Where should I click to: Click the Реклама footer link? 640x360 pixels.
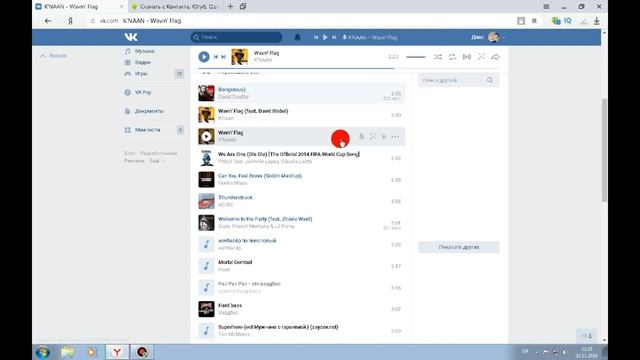134,161
